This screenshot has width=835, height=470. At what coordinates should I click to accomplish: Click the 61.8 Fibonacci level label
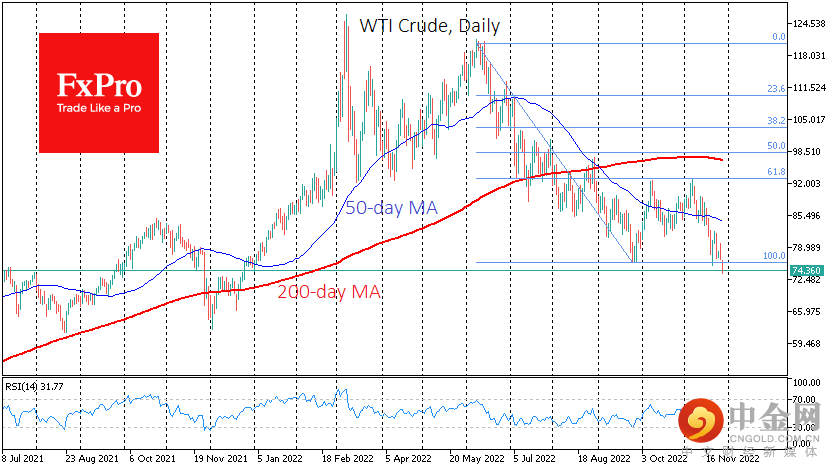click(775, 172)
